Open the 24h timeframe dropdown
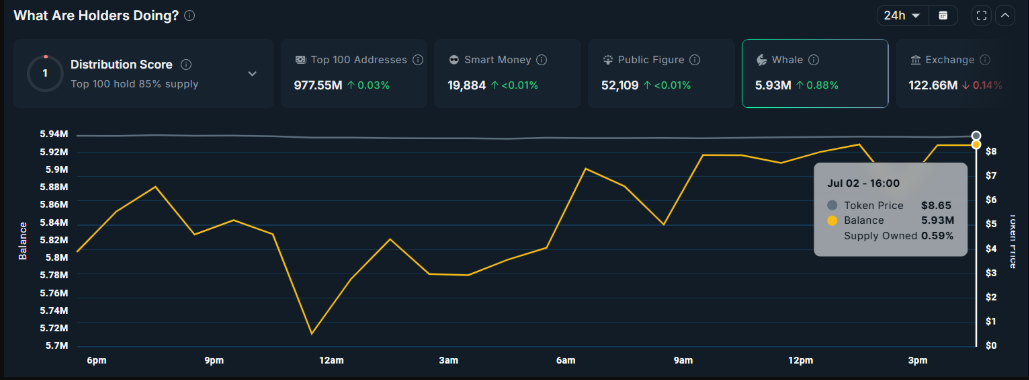The height and width of the screenshot is (380, 1029). click(x=902, y=16)
